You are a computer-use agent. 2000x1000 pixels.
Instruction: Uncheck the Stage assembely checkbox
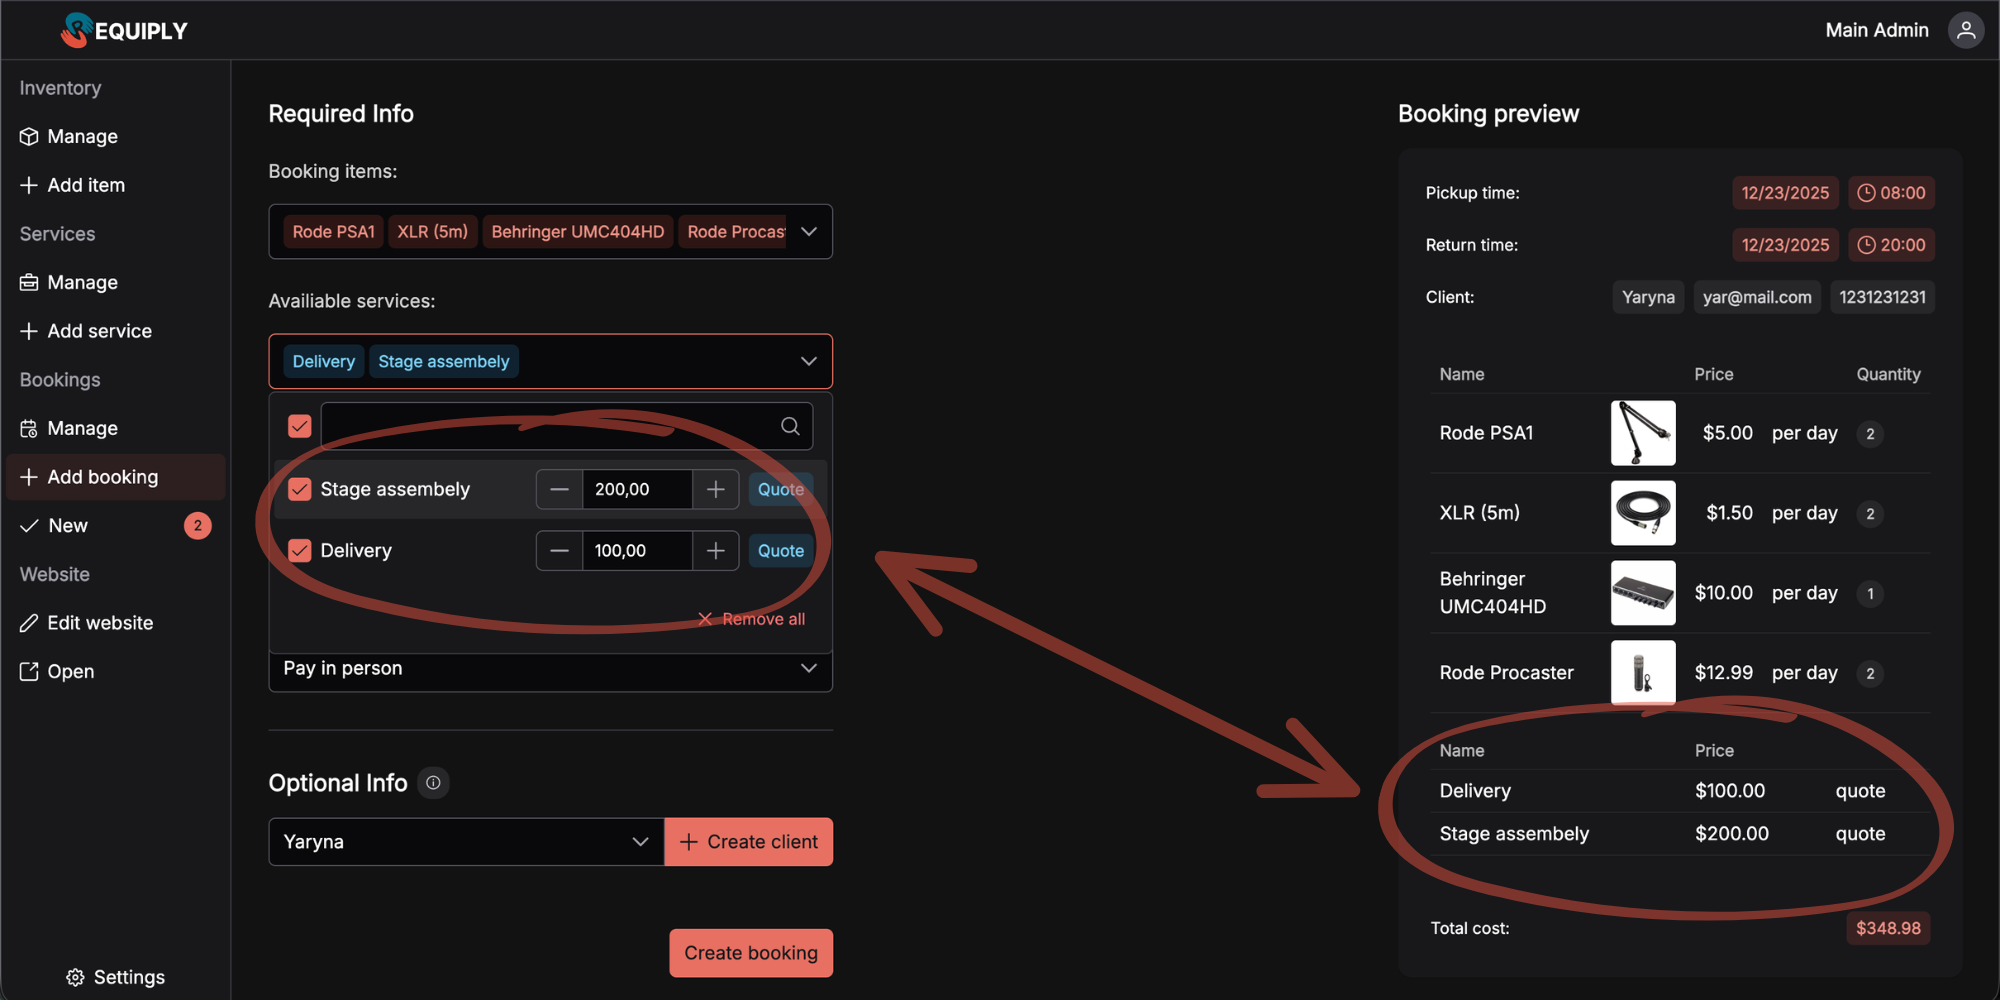pyautogui.click(x=300, y=489)
